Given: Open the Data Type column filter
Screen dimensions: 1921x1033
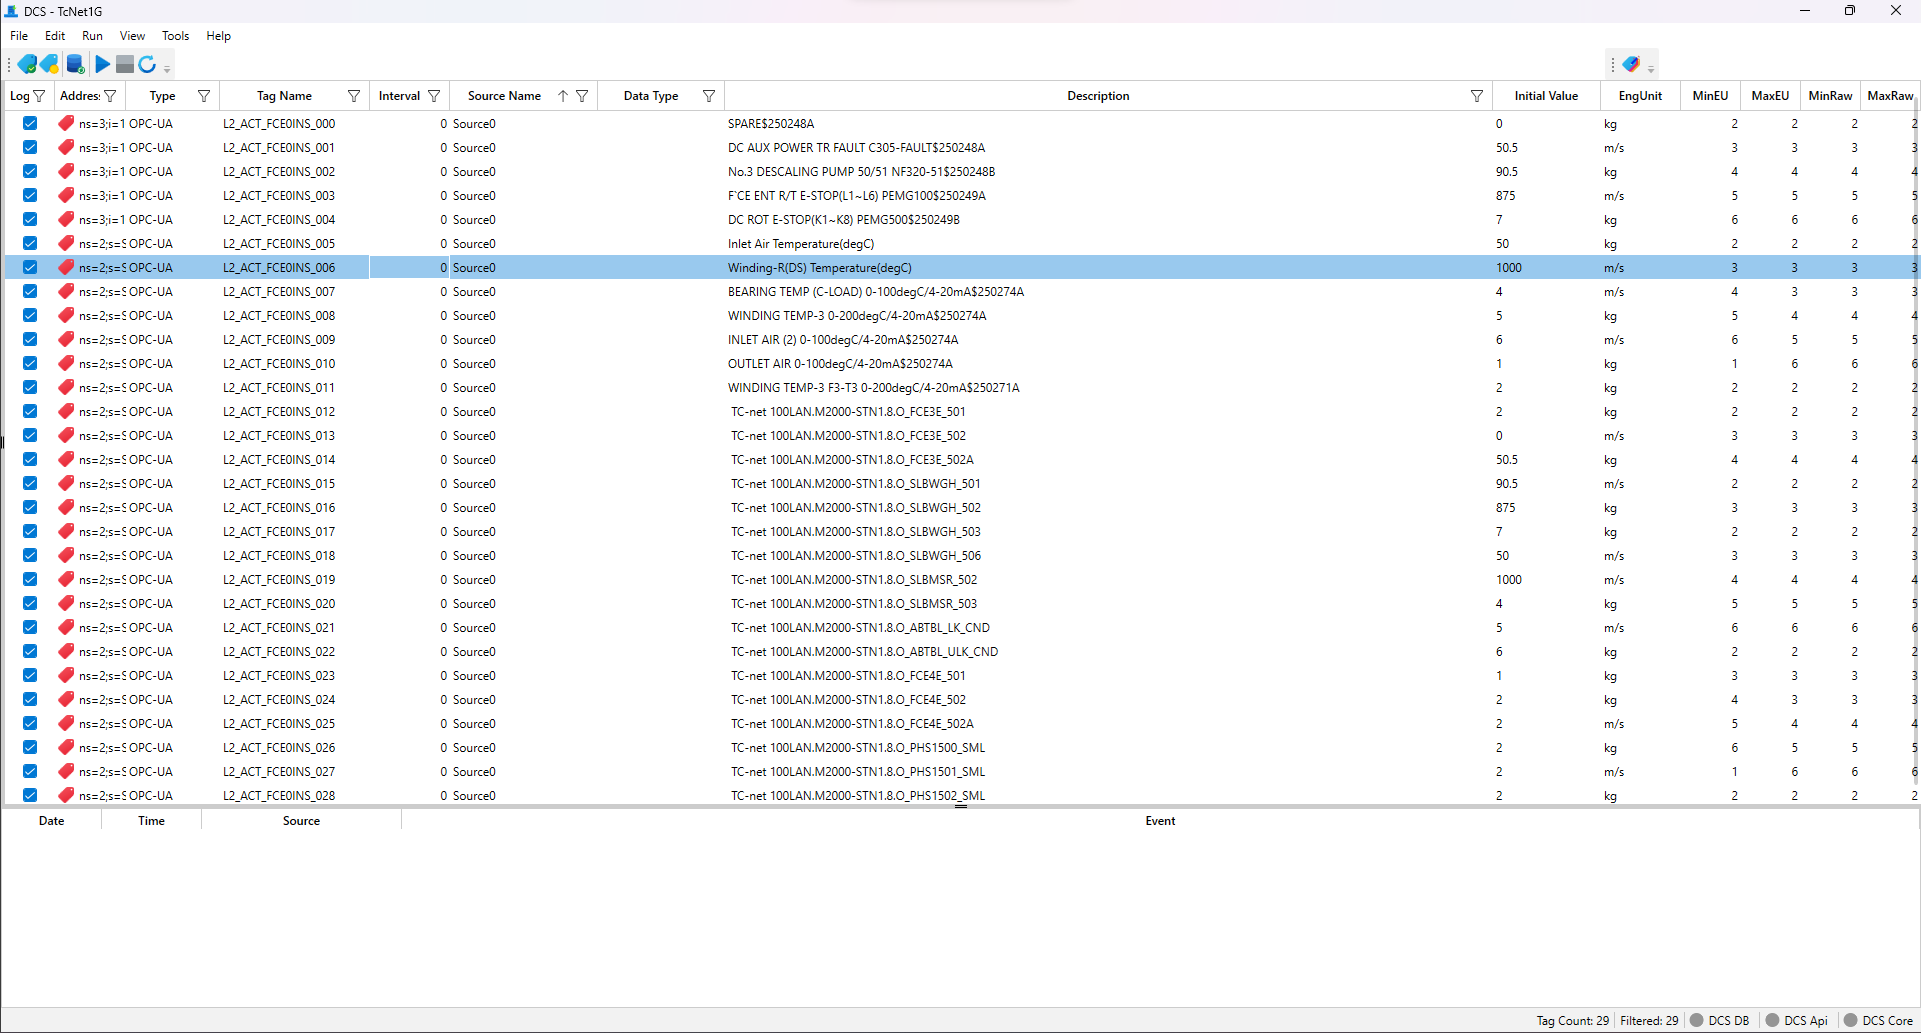Looking at the screenshot, I should [x=708, y=95].
